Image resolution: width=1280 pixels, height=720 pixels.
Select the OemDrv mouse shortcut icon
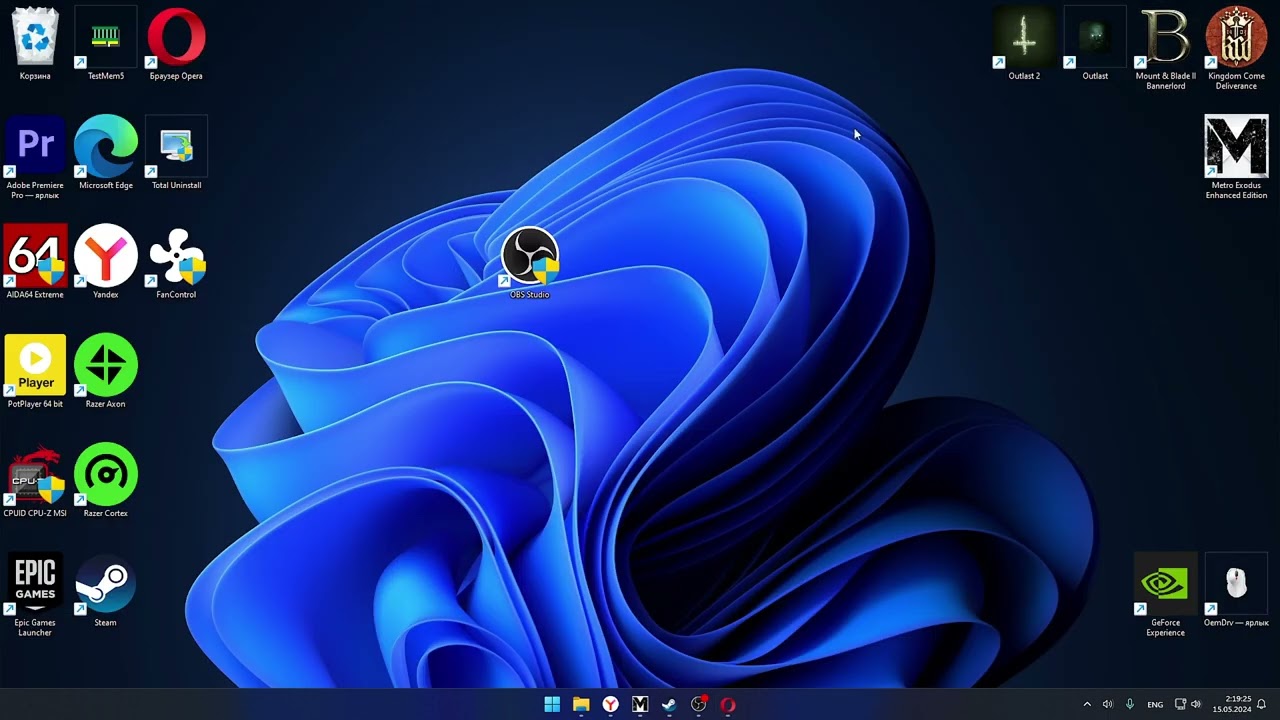tap(1236, 590)
